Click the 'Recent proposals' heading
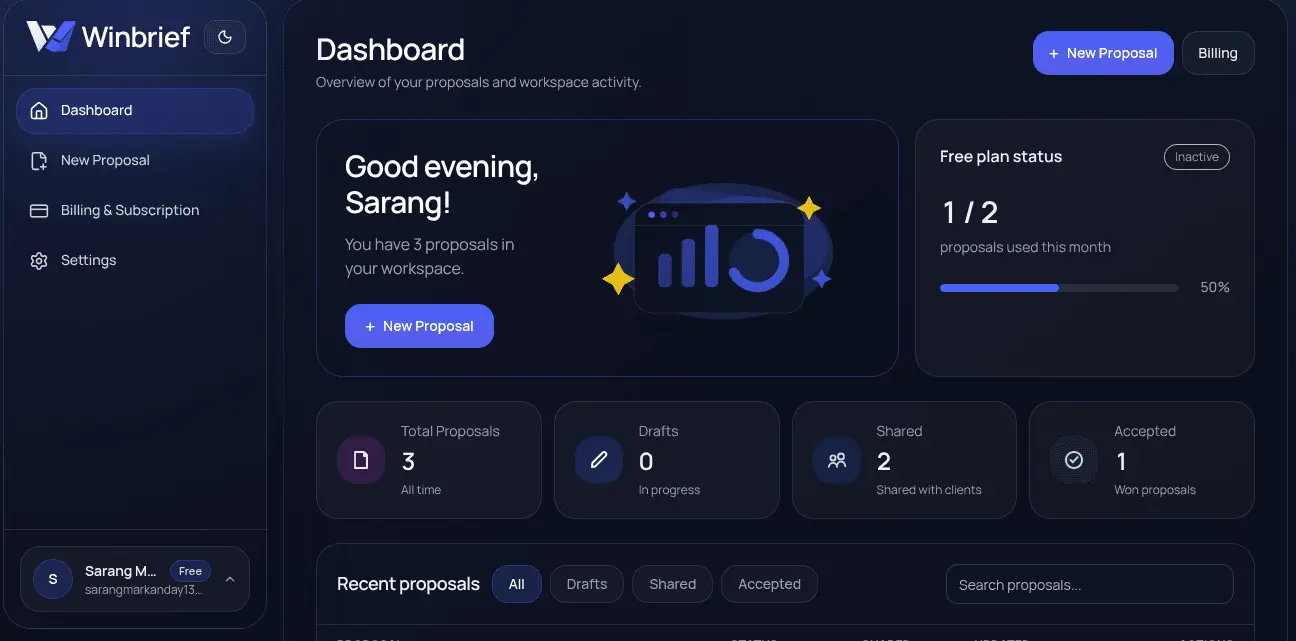 (x=408, y=584)
